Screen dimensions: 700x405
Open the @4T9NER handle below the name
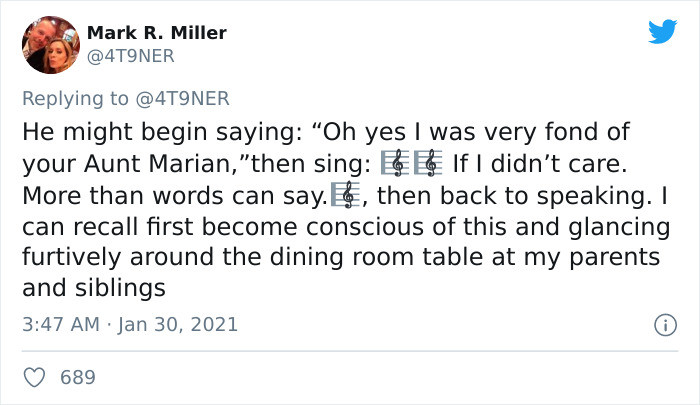[130, 56]
